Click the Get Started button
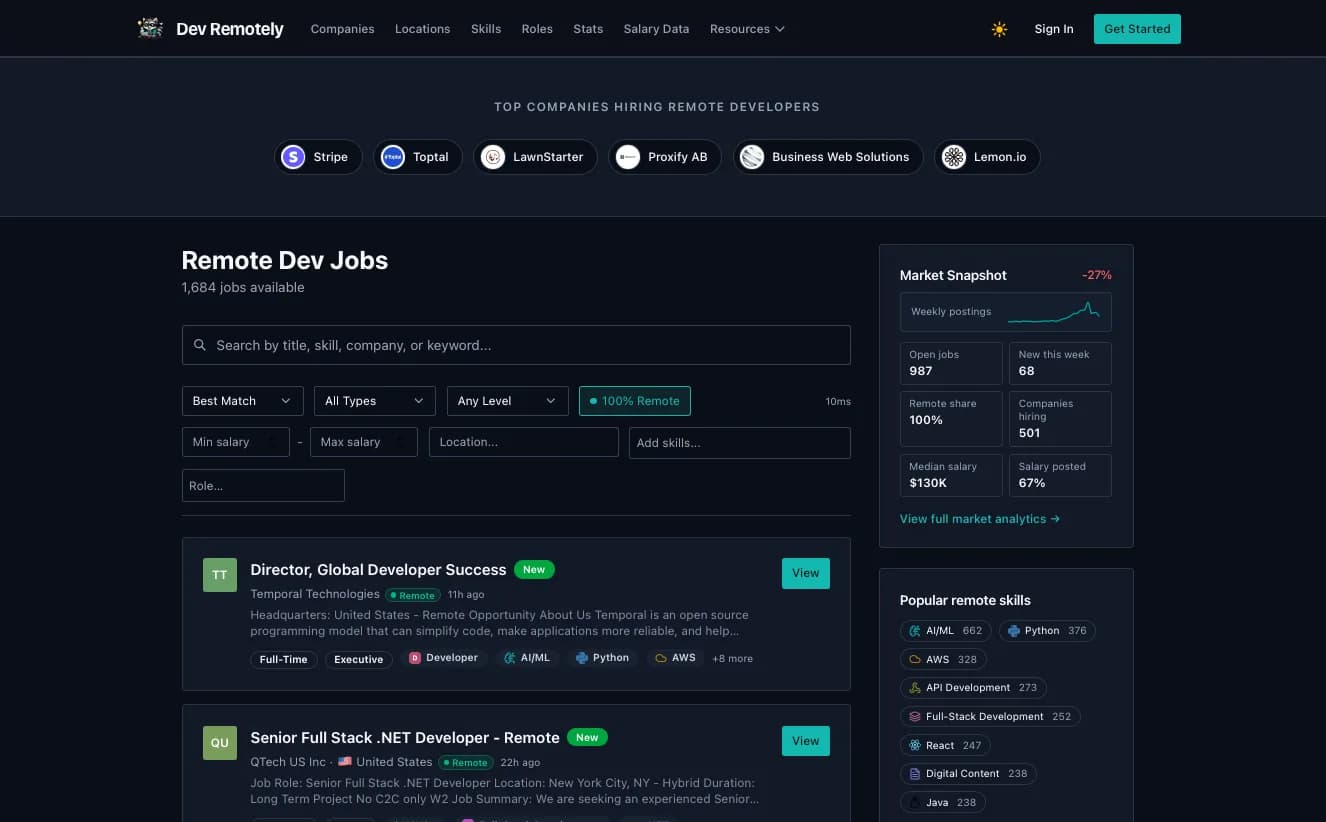The image size is (1326, 822). 1137,29
